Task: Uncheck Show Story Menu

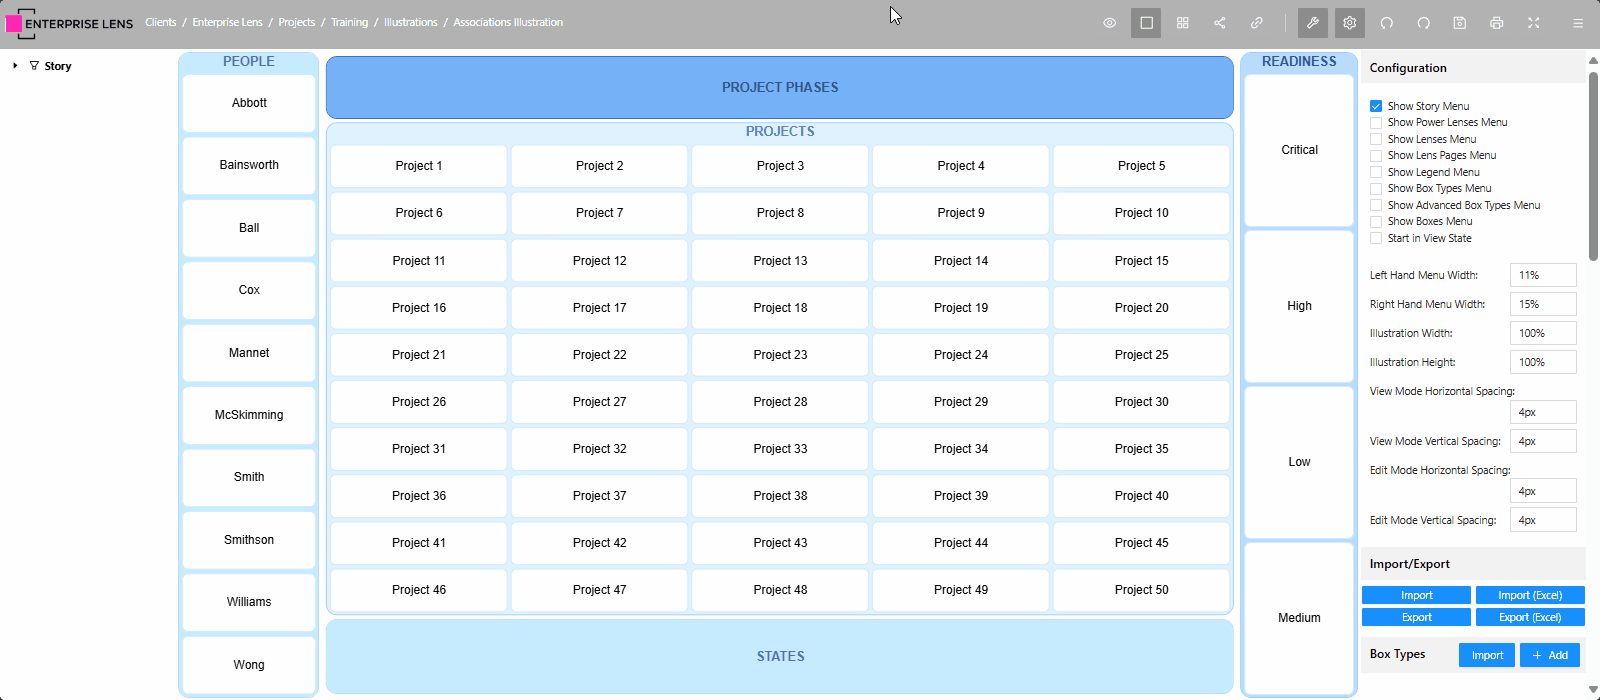Action: coord(1376,106)
